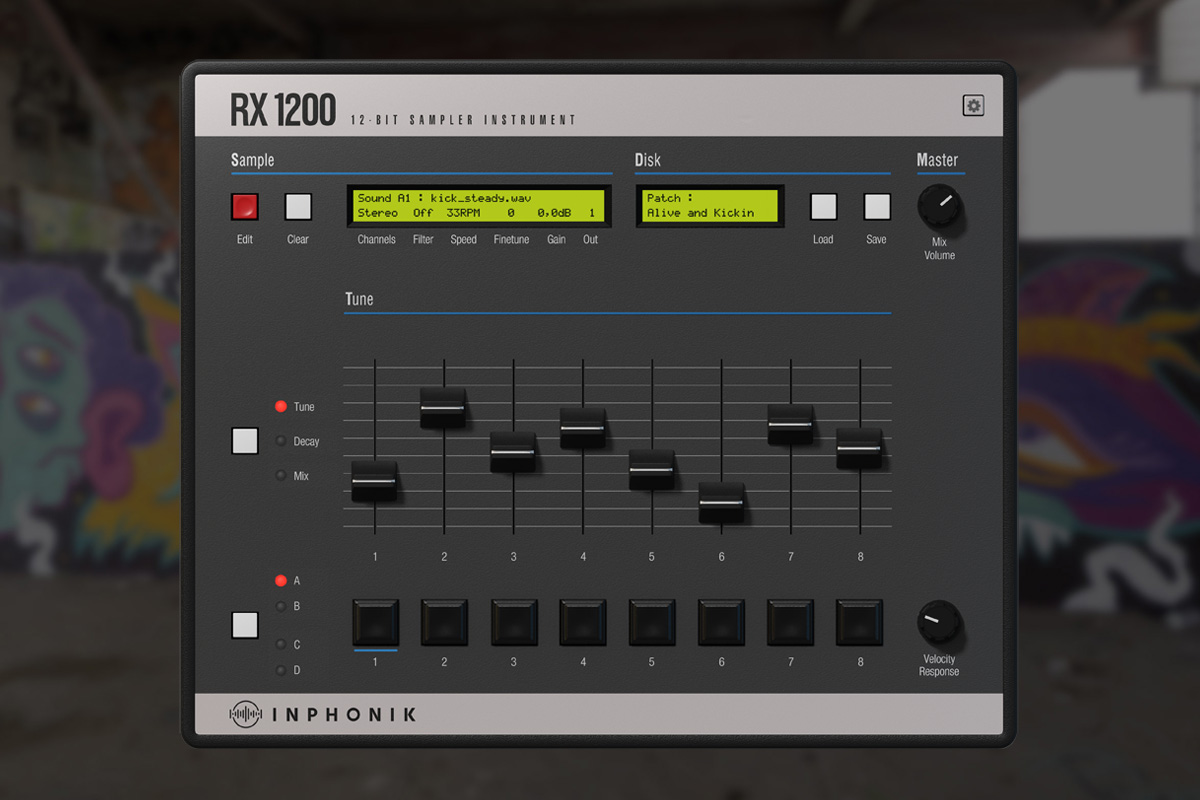Screen dimensions: 1200x800
Task: Click the Patch LCD display
Action: (x=709, y=206)
